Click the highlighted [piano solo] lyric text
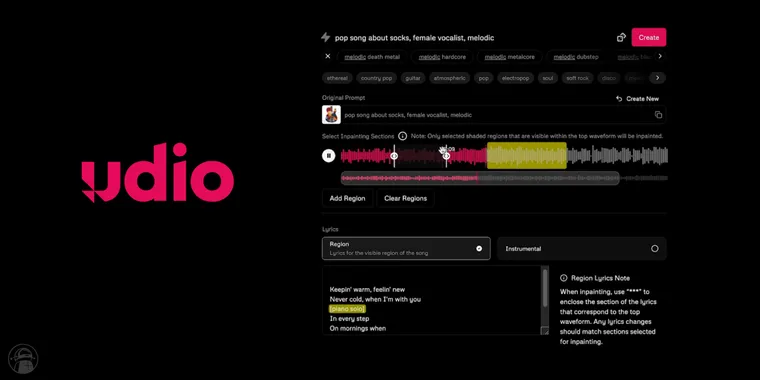Screen dimensions: 760x380 [x=347, y=309]
